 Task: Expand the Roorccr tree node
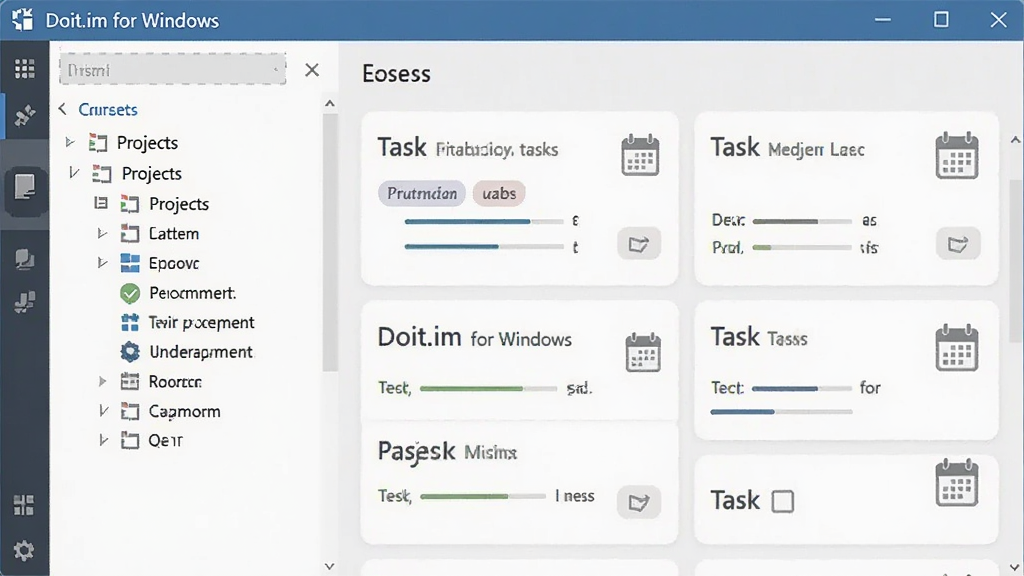[102, 381]
